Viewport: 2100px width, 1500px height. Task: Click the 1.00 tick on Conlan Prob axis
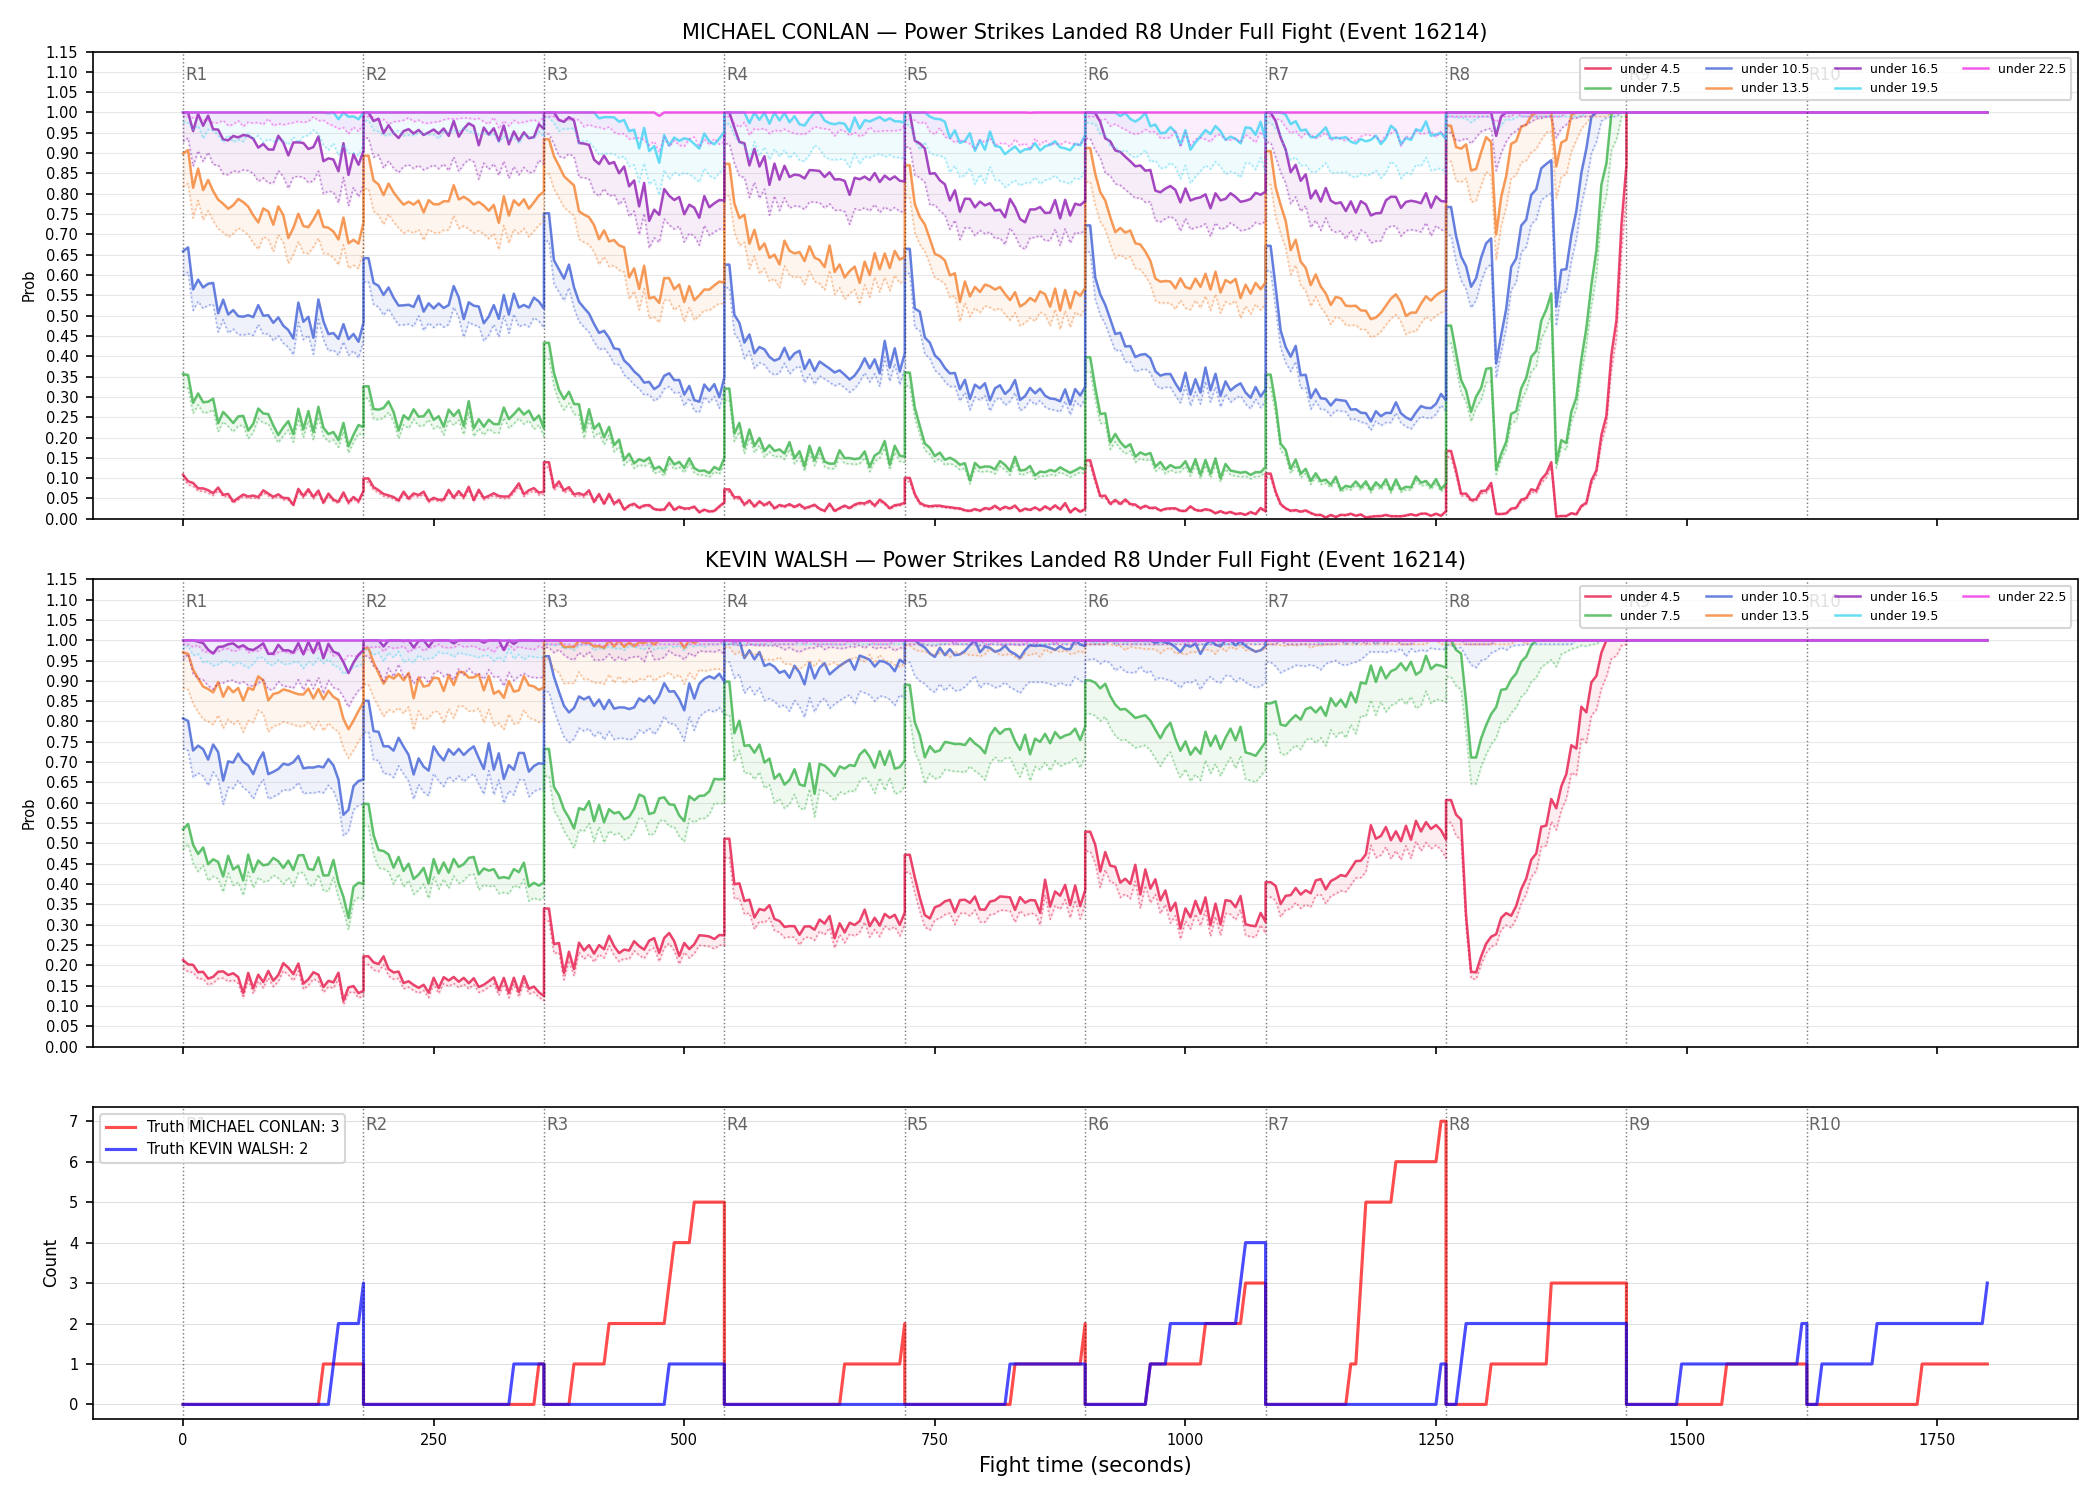[x=61, y=113]
